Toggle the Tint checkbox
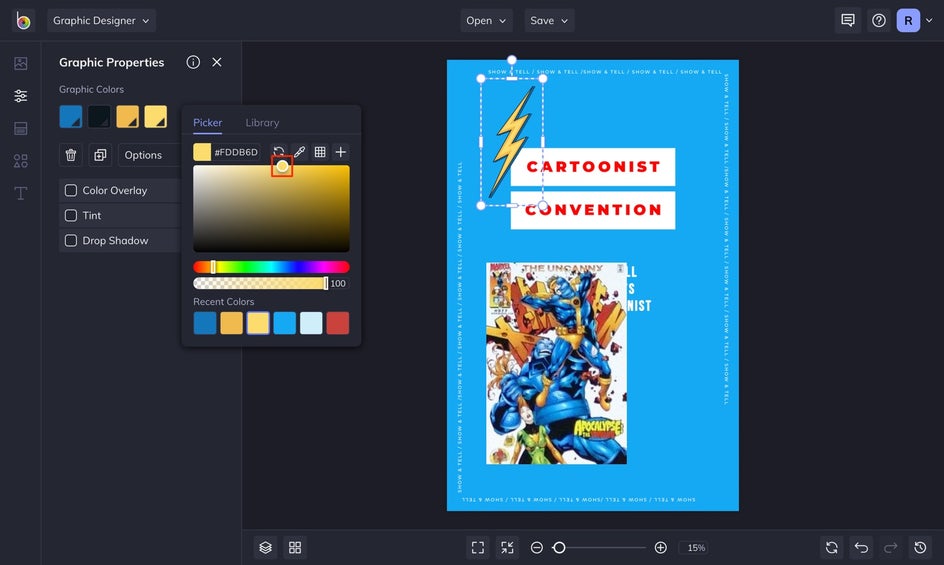Image resolution: width=944 pixels, height=565 pixels. (x=71, y=215)
